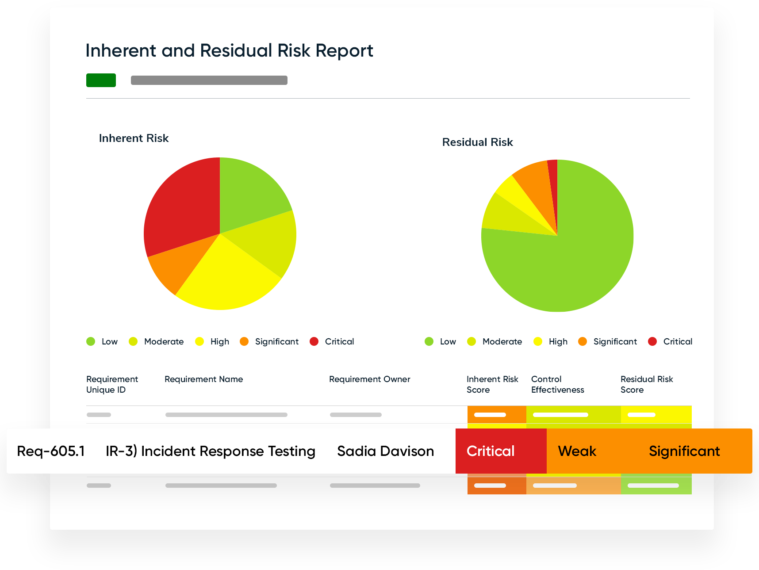759x570 pixels.
Task: Toggle Low legend dot under Inherent Risk
Action: [91, 342]
